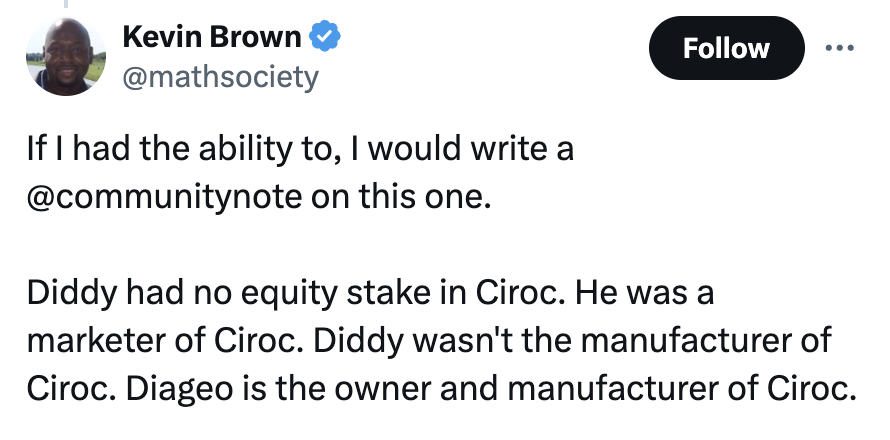Click the blue verified checkmark badge
Screen dimensions: 890x440
pyautogui.click(x=324, y=36)
